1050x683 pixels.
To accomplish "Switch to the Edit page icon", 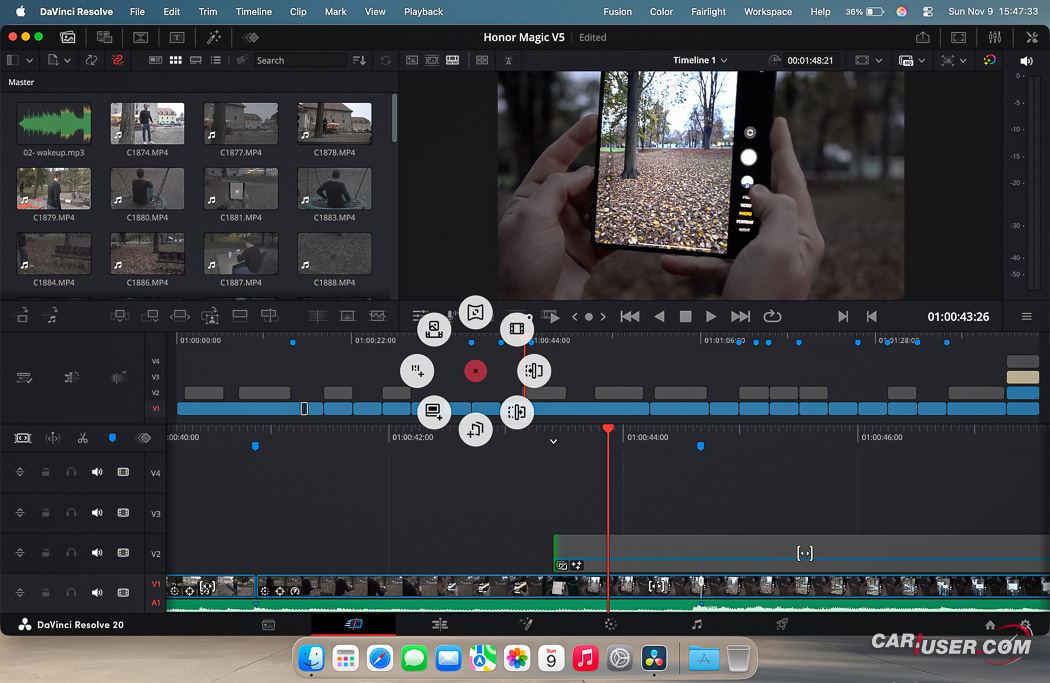I will [x=439, y=624].
